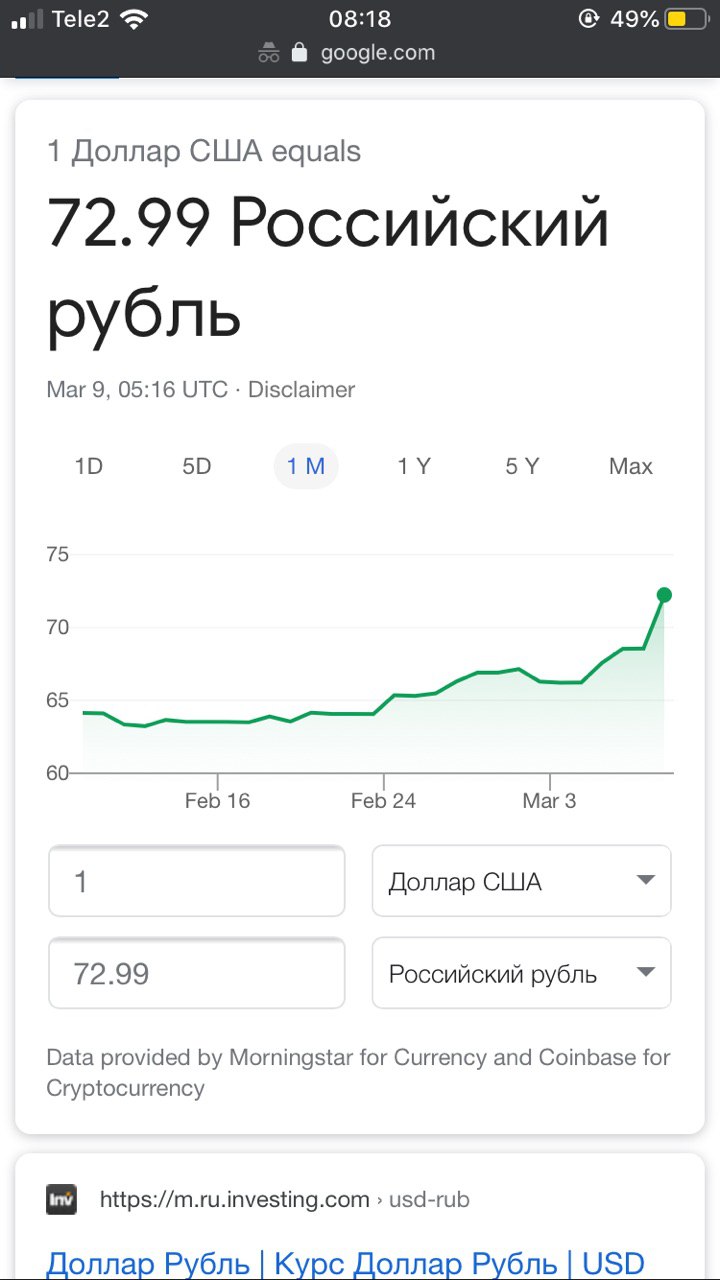Tap the chart line near Feb 24
Image resolution: width=720 pixels, height=1280 pixels.
pos(384,706)
